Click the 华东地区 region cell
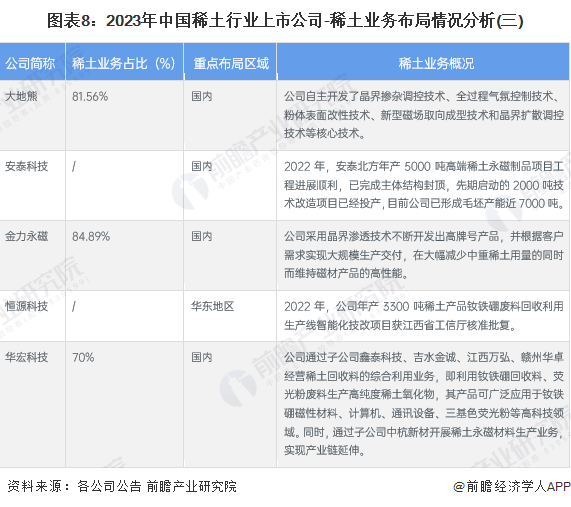The image size is (571, 507). pyautogui.click(x=213, y=306)
